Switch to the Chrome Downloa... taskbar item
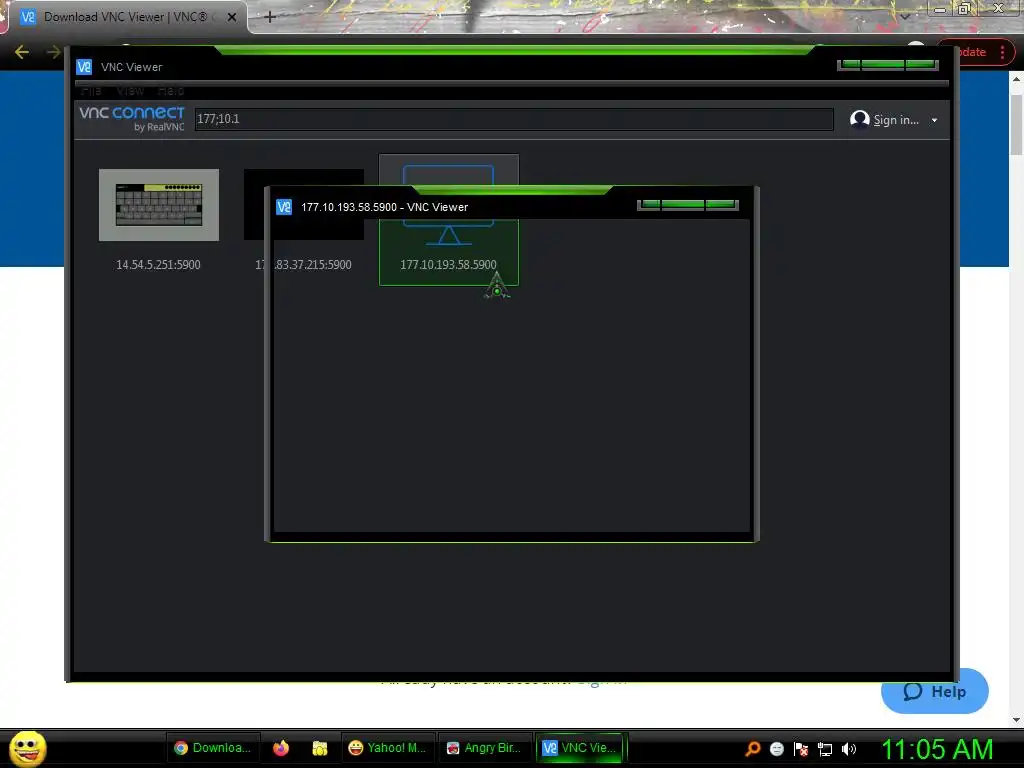The height and width of the screenshot is (768, 1024). point(213,748)
